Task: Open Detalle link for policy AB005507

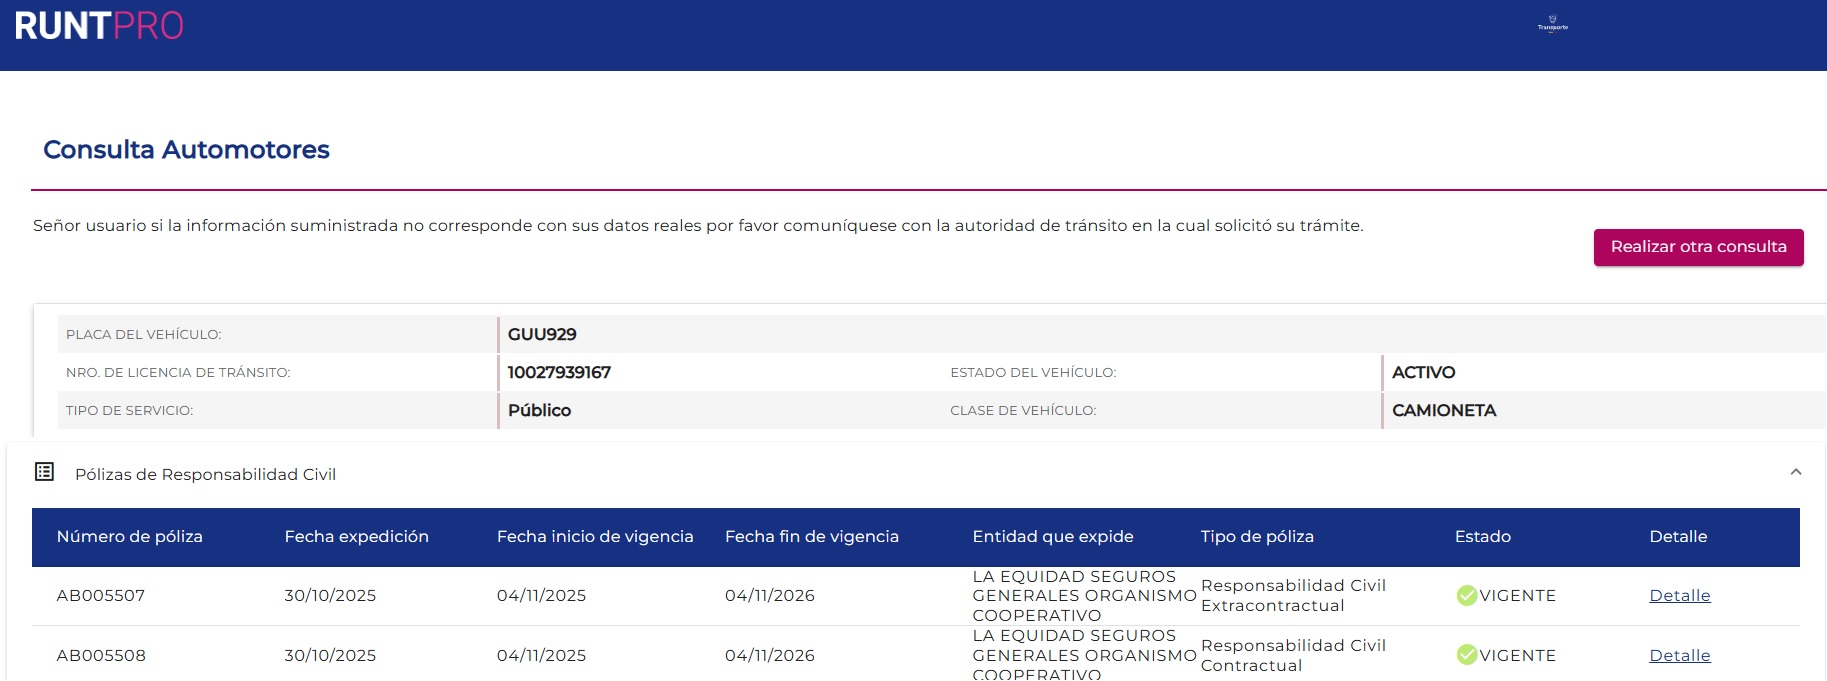Action: point(1679,596)
